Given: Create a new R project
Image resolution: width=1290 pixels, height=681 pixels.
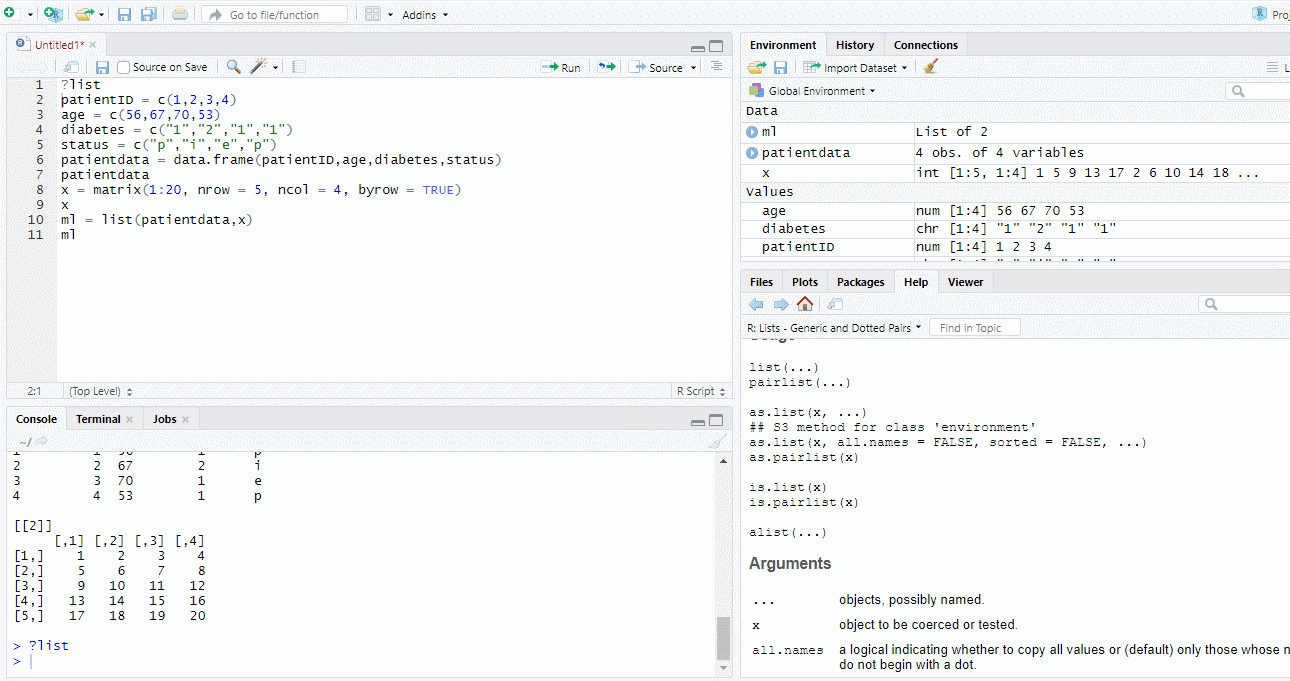Looking at the screenshot, I should point(51,14).
